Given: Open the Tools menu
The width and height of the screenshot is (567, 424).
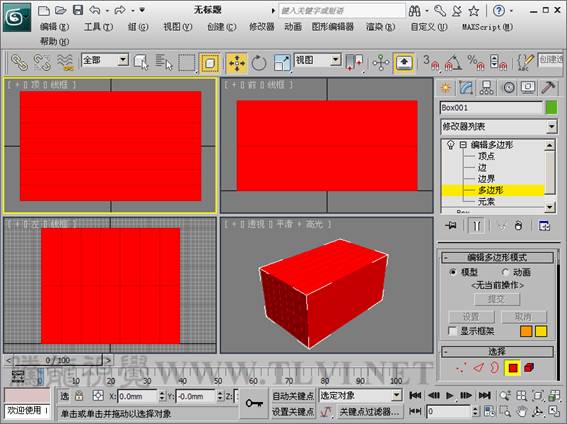Looking at the screenshot, I should [x=98, y=26].
